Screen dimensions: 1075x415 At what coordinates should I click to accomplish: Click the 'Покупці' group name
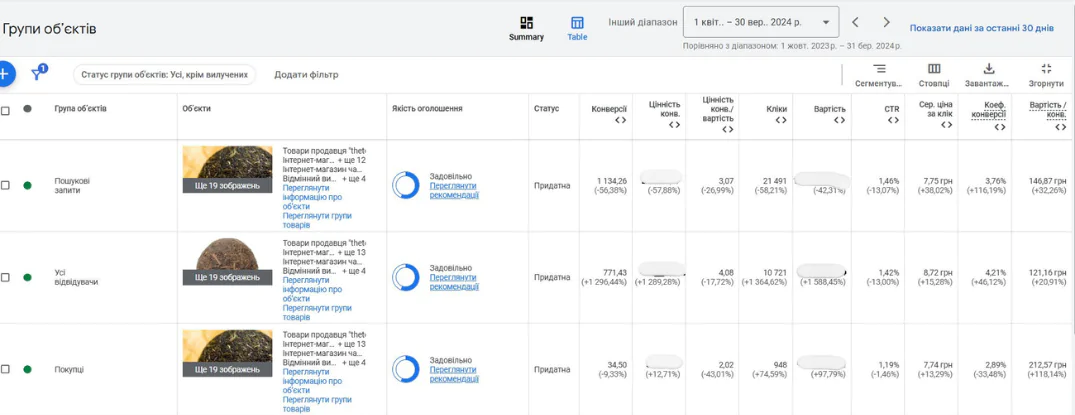[x=69, y=369]
